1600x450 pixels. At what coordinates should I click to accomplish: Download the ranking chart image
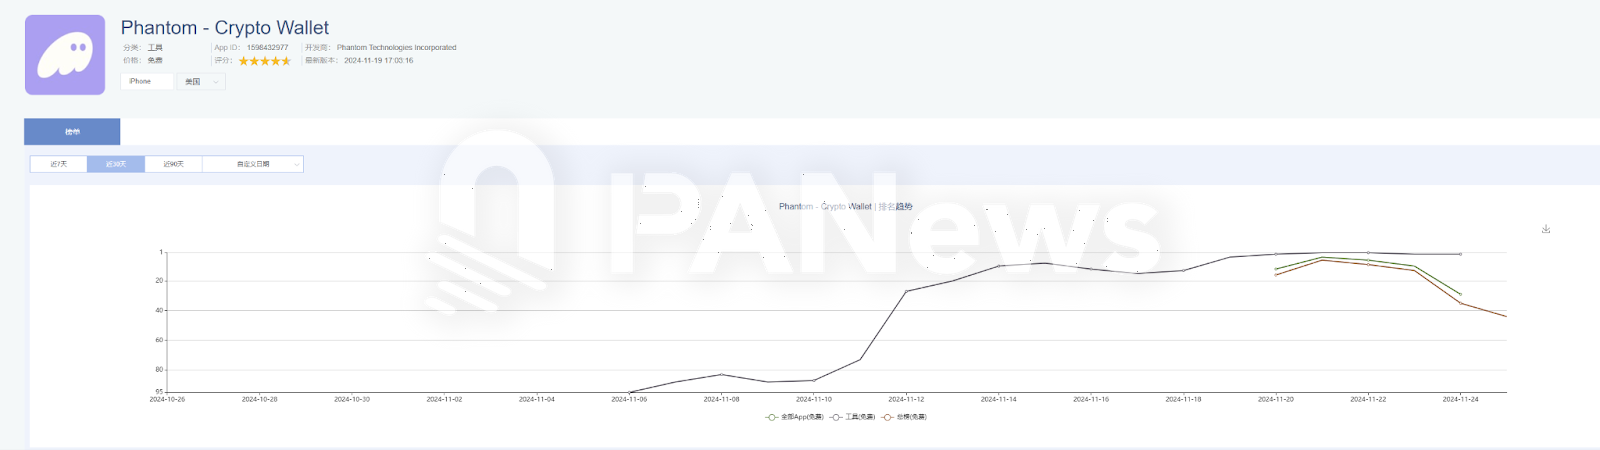[x=1546, y=229]
